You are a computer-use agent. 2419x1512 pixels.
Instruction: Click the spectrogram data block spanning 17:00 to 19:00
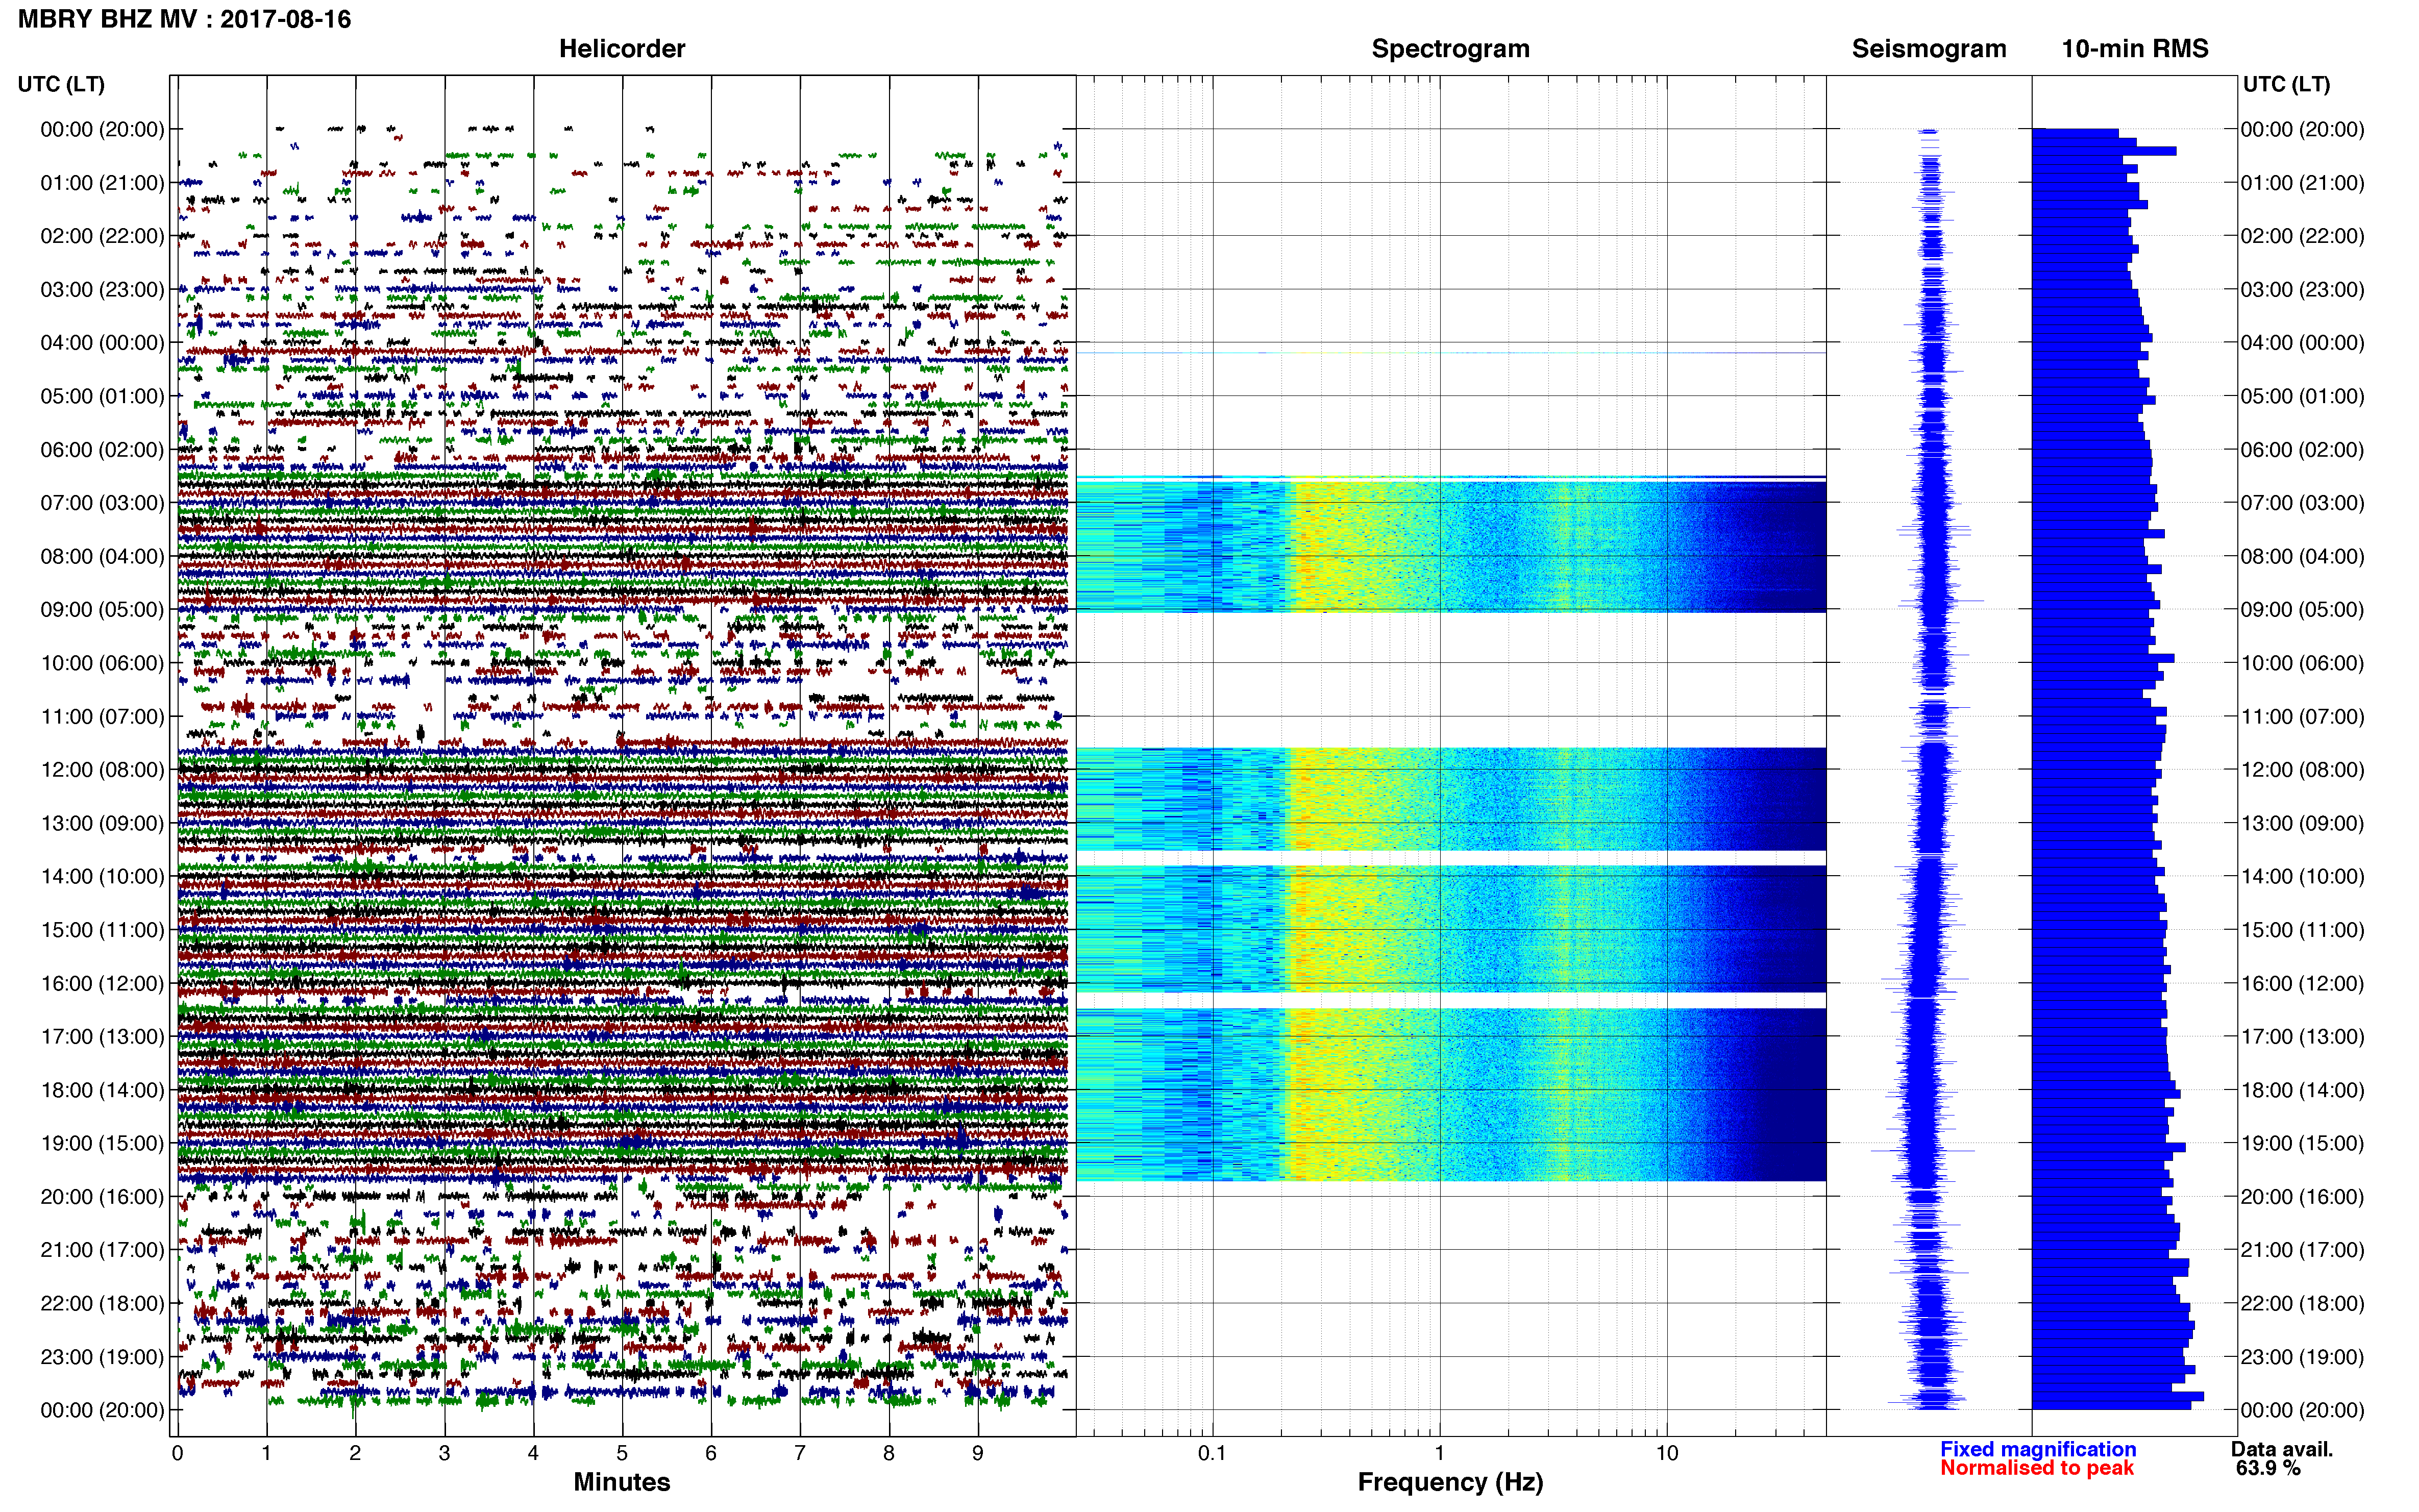1451,1094
